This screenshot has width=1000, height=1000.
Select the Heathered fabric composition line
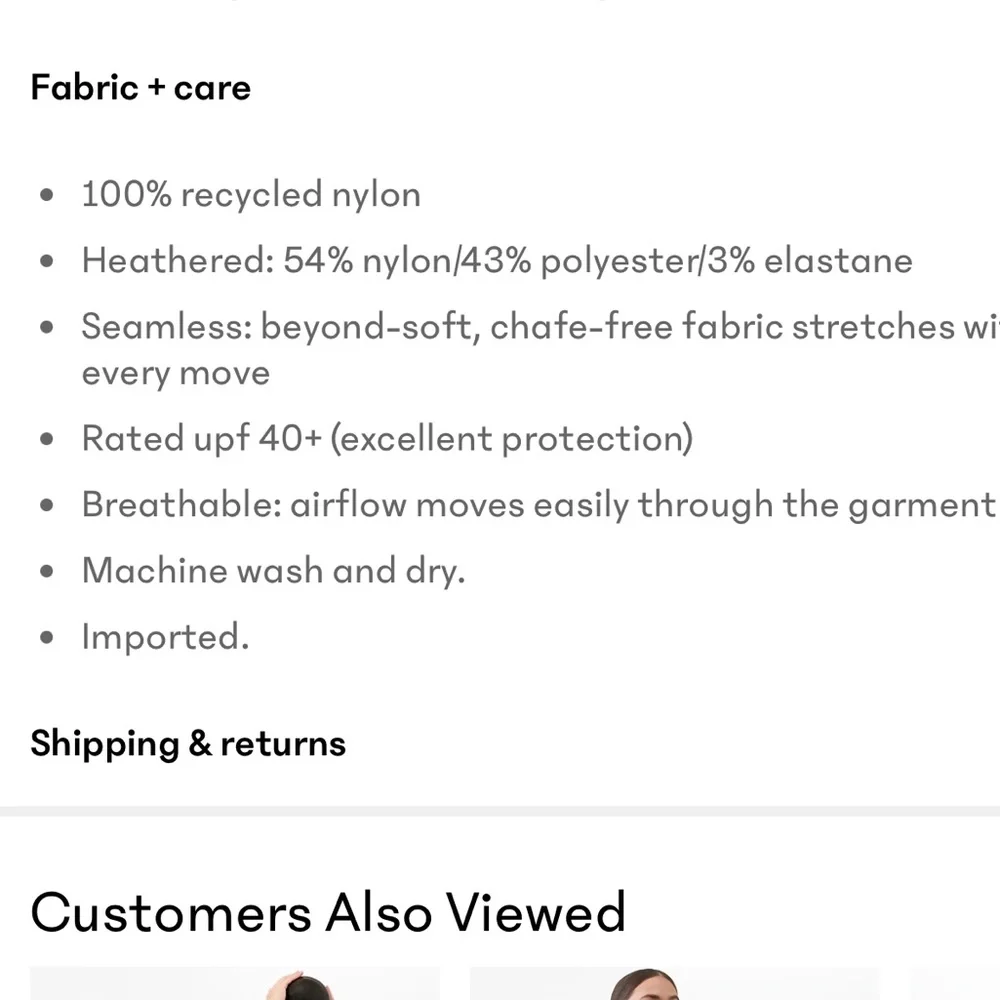click(496, 261)
